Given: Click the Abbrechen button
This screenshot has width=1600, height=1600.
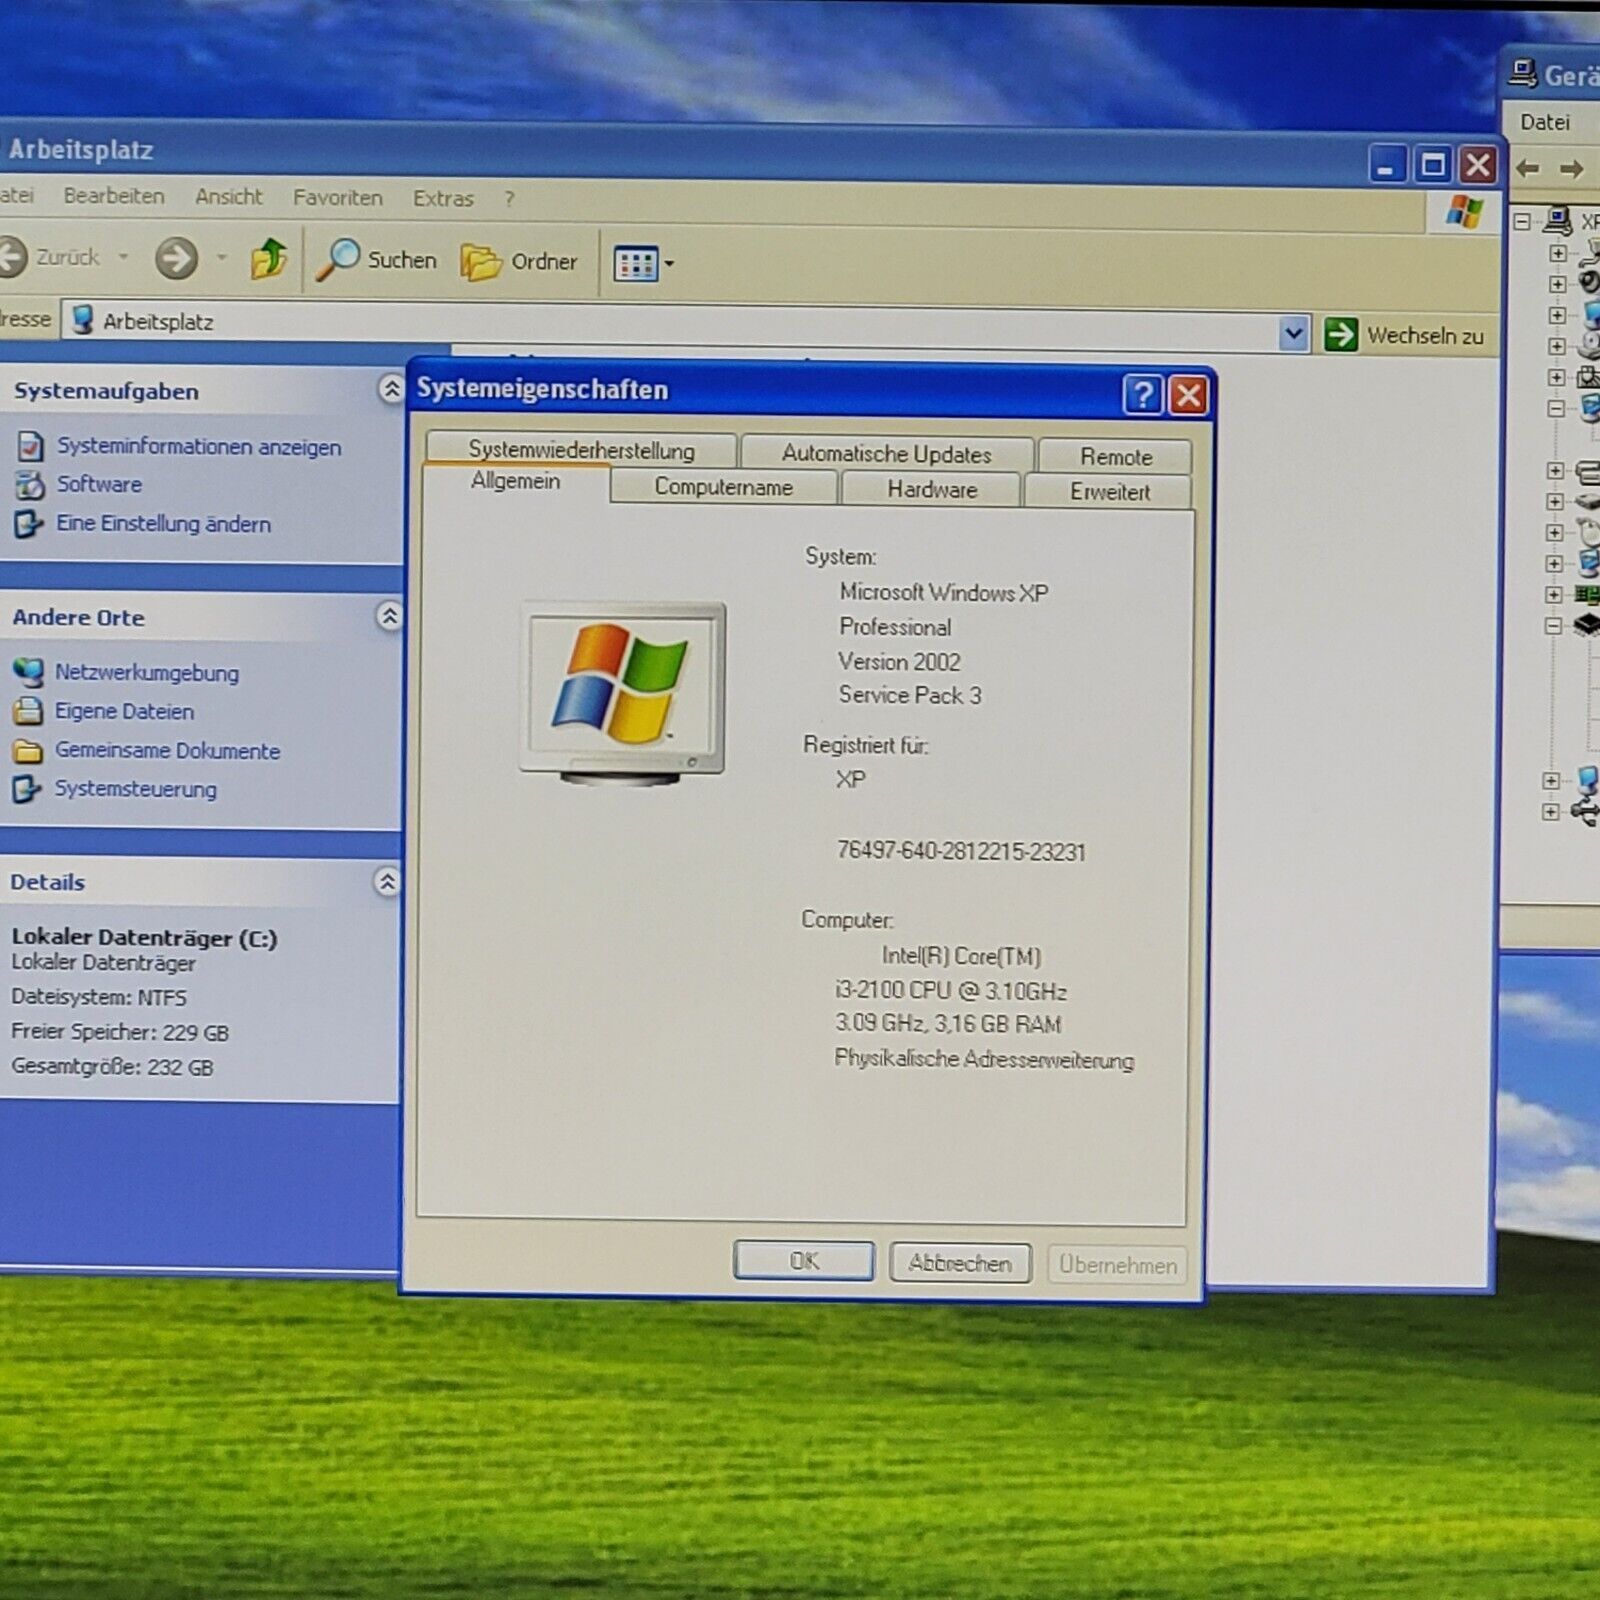Looking at the screenshot, I should tap(959, 1263).
